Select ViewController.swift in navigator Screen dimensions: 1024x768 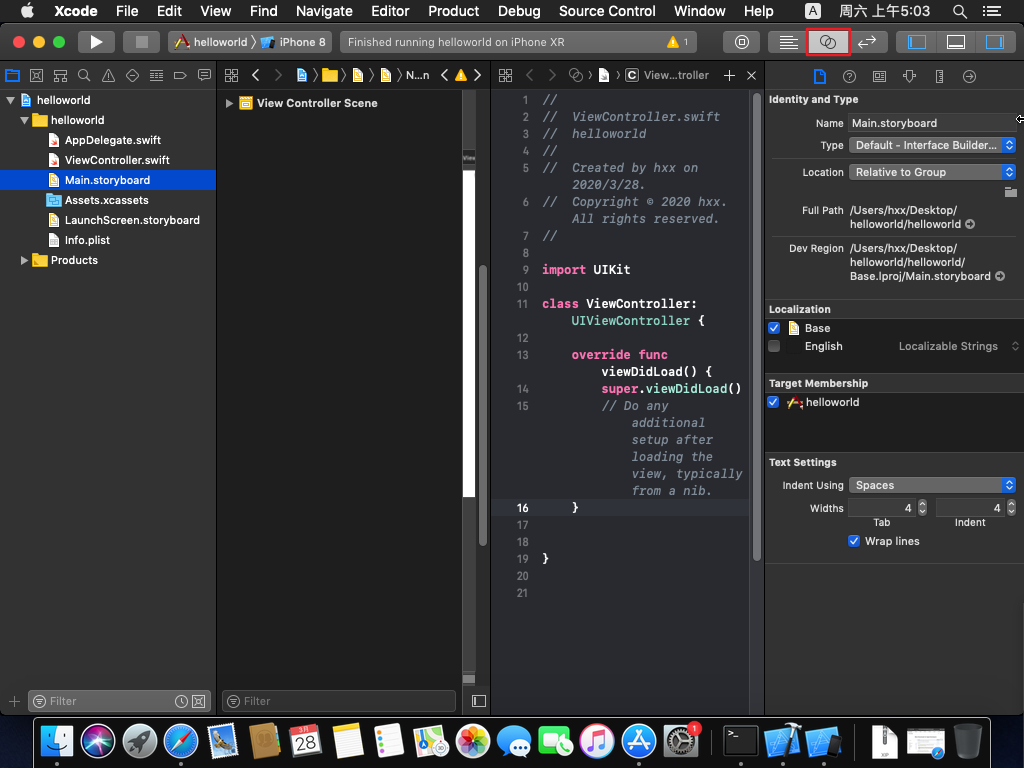108,160
